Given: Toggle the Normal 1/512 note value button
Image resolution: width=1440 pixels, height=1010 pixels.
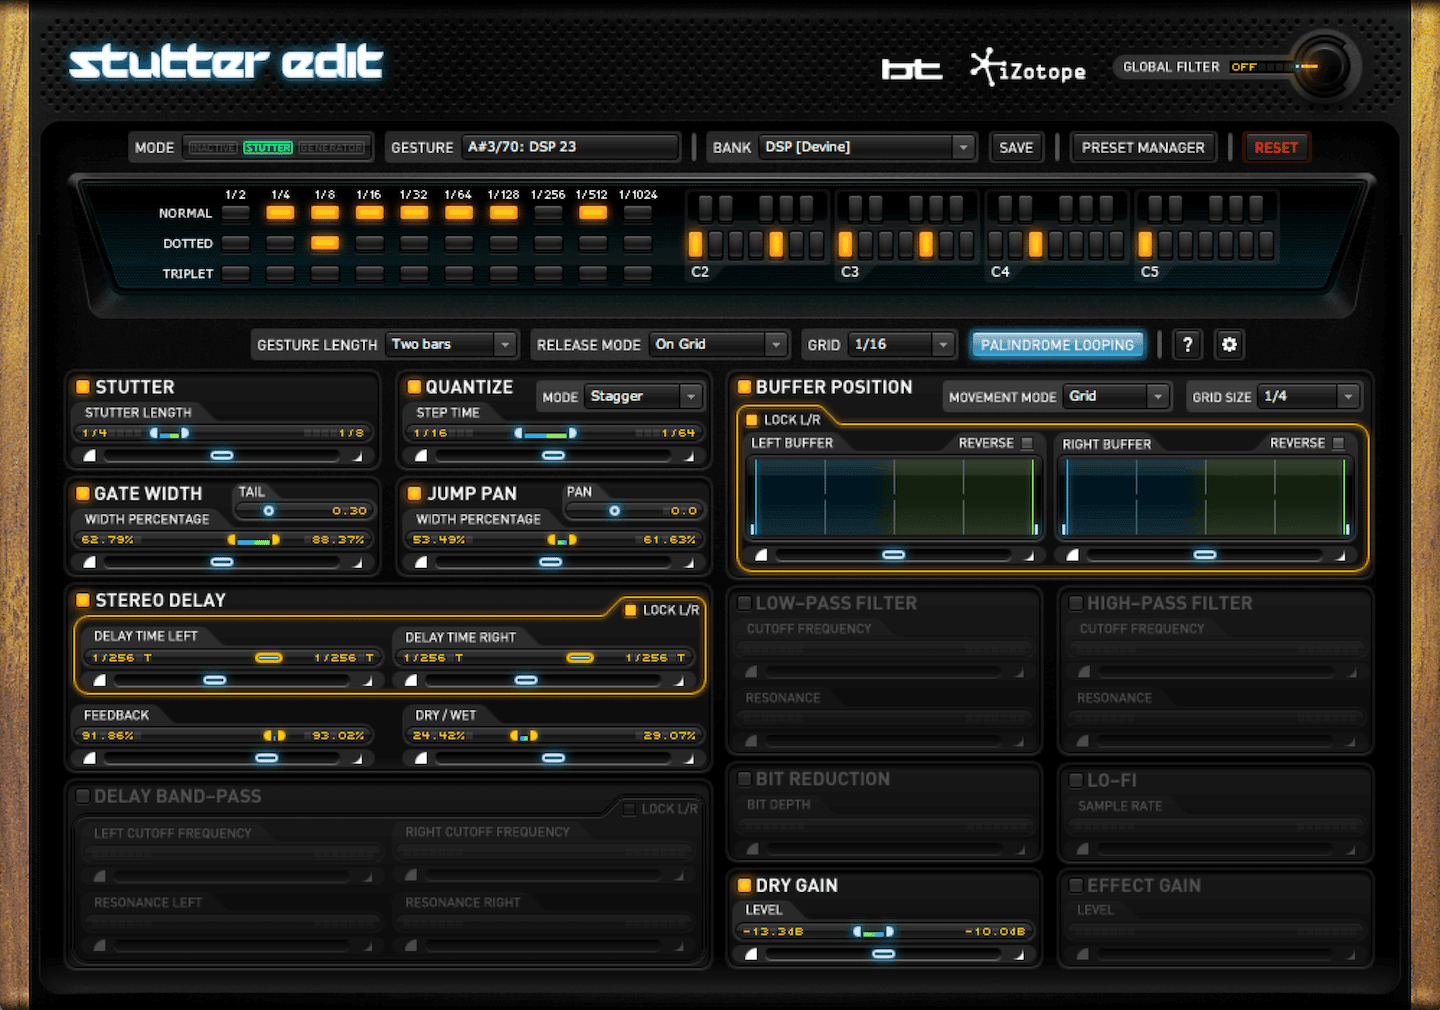Looking at the screenshot, I should [593, 212].
